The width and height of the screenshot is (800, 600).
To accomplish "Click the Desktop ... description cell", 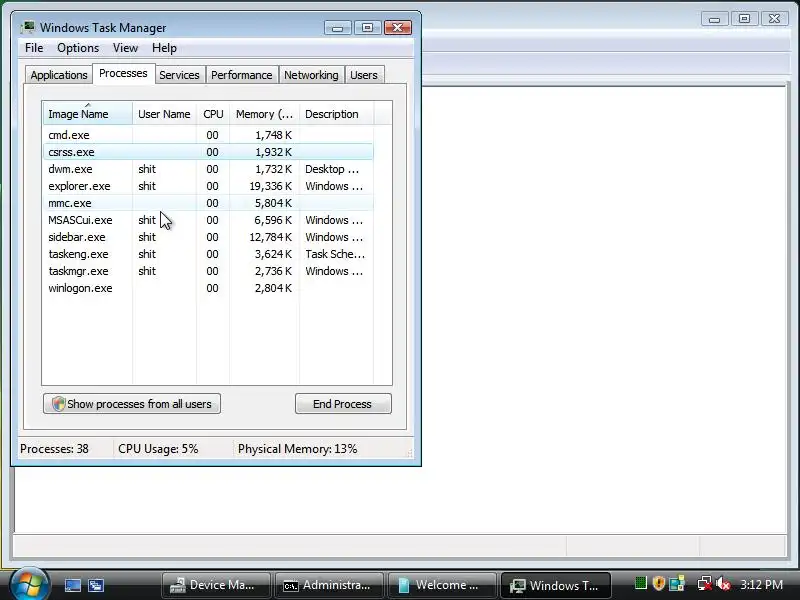I will click(332, 169).
